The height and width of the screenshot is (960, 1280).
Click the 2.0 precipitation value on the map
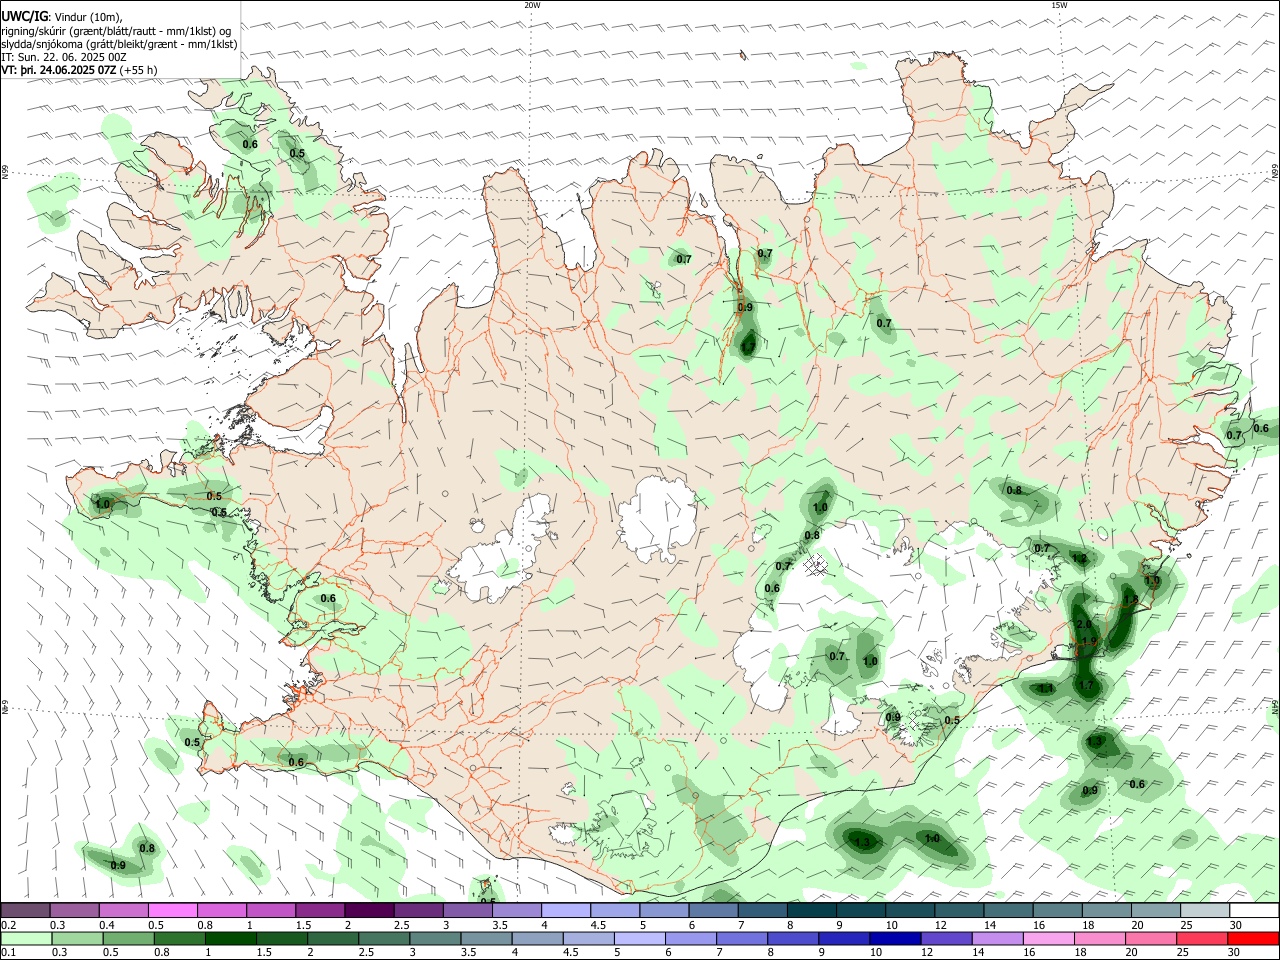(1083, 625)
